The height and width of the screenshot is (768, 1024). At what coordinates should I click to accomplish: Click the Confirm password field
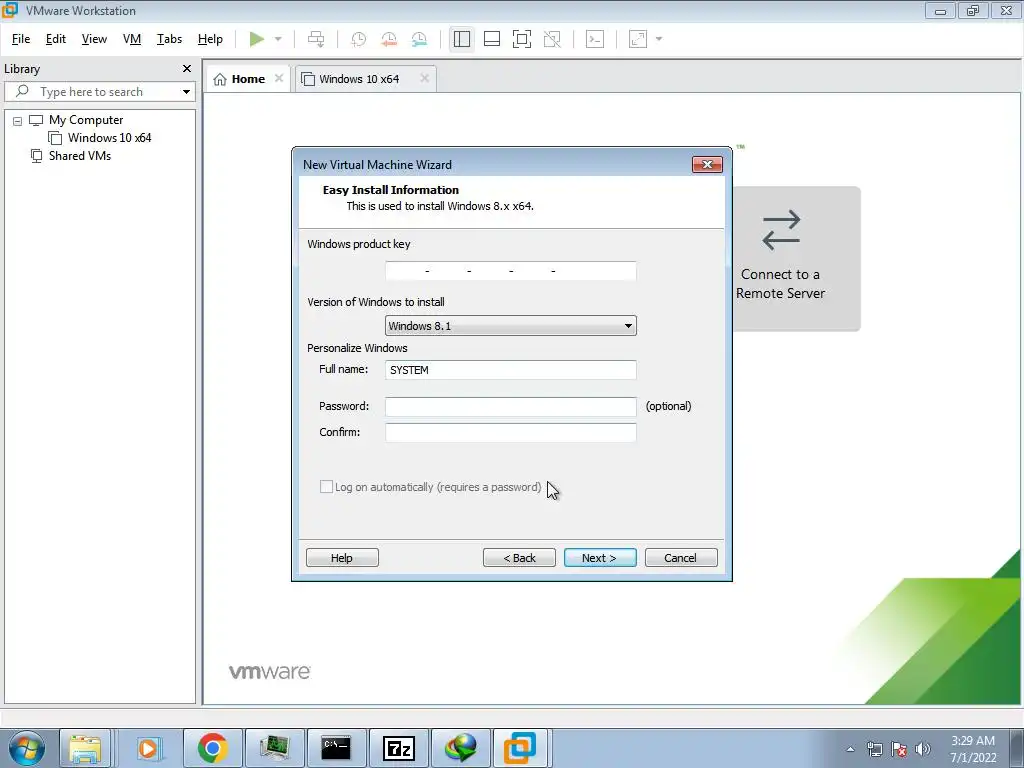511,432
